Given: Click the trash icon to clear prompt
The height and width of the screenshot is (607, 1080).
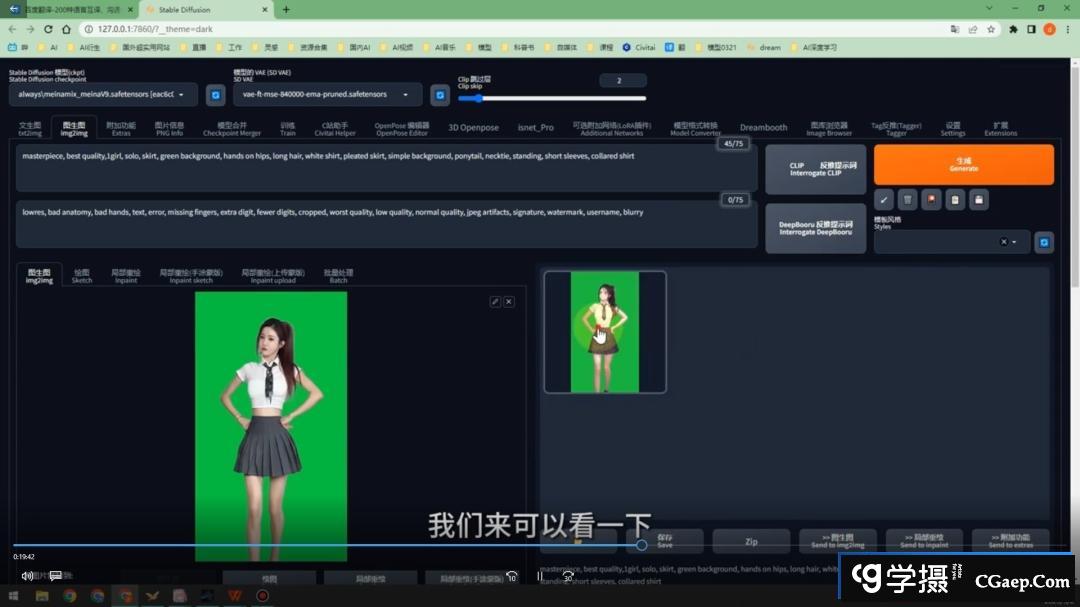Looking at the screenshot, I should pos(907,199).
